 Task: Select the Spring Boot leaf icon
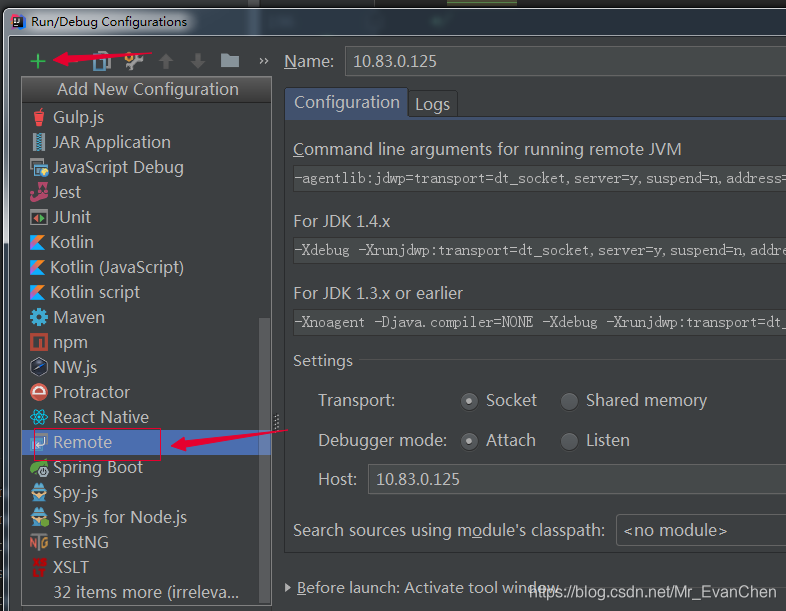click(x=39, y=468)
